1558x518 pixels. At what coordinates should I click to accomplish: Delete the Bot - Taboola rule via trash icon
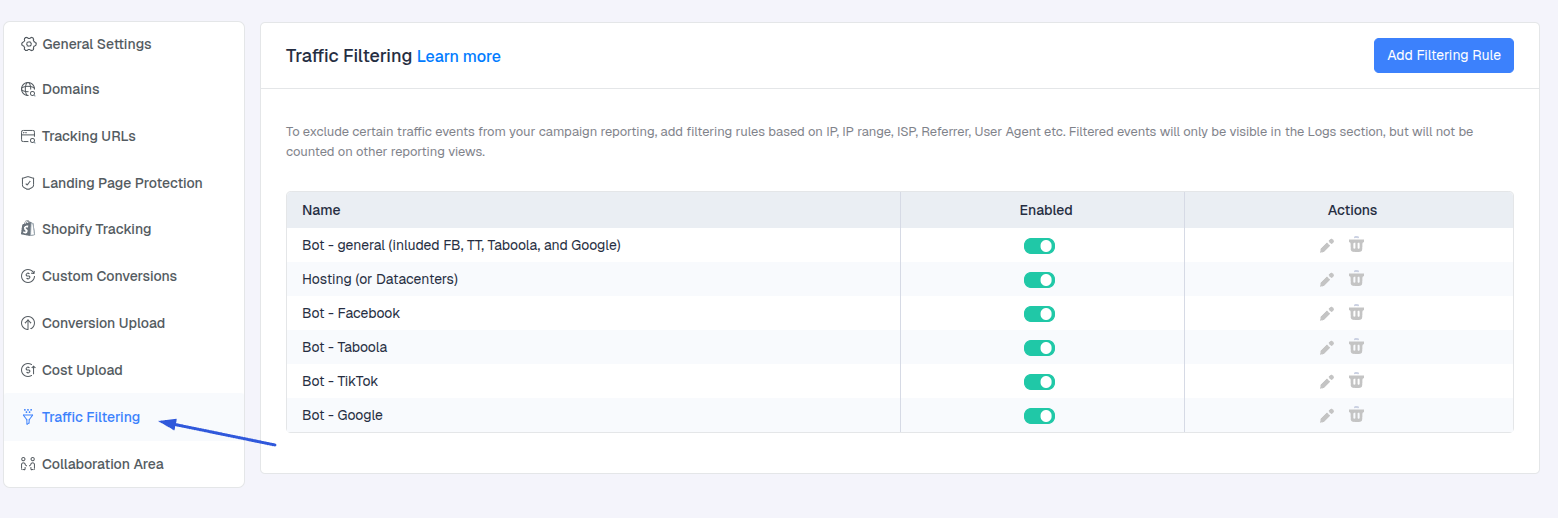coord(1356,347)
